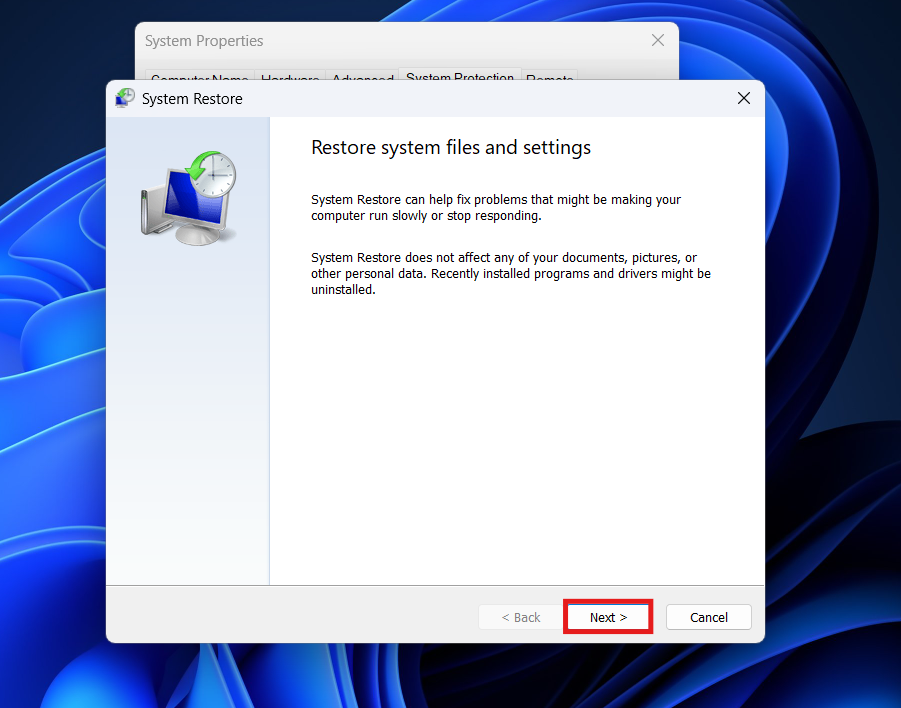Click the System Protection tab
The image size is (901, 708).
coord(460,76)
